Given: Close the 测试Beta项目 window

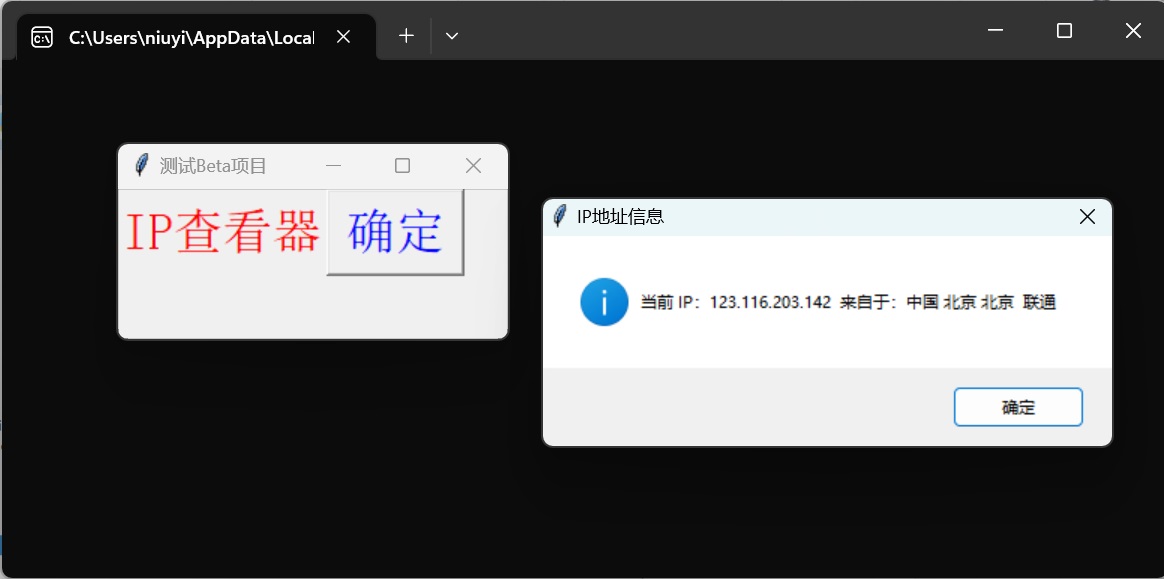Looking at the screenshot, I should coord(473,166).
